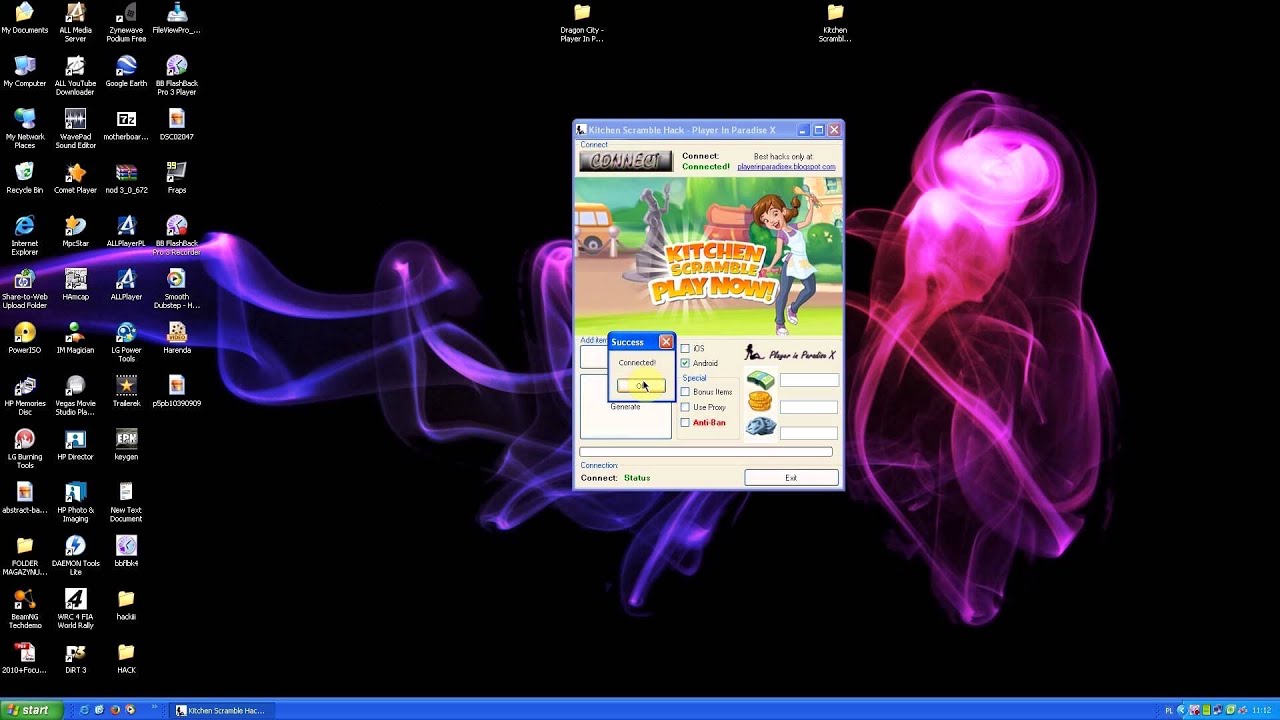
Task: Enable the Bonus Items checkbox
Action: 685,392
